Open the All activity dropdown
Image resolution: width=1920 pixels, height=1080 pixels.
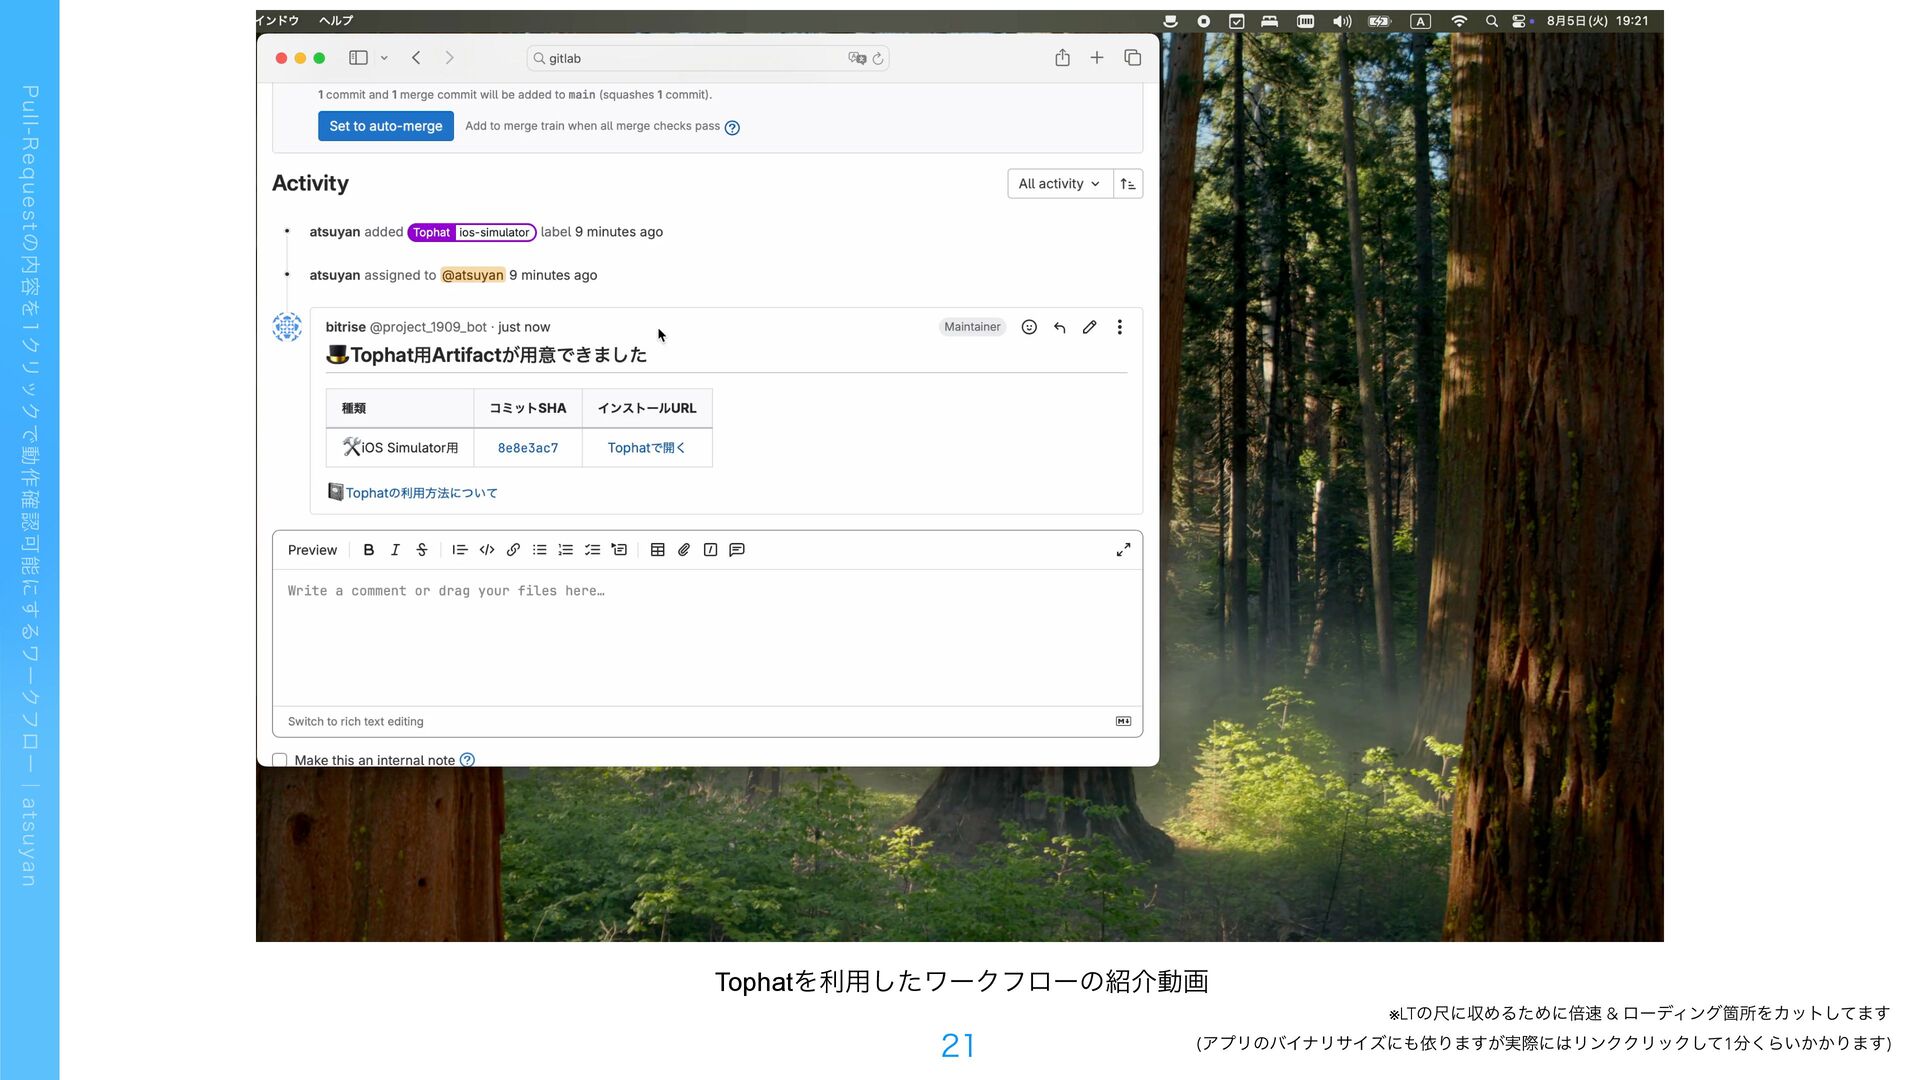pyautogui.click(x=1059, y=184)
